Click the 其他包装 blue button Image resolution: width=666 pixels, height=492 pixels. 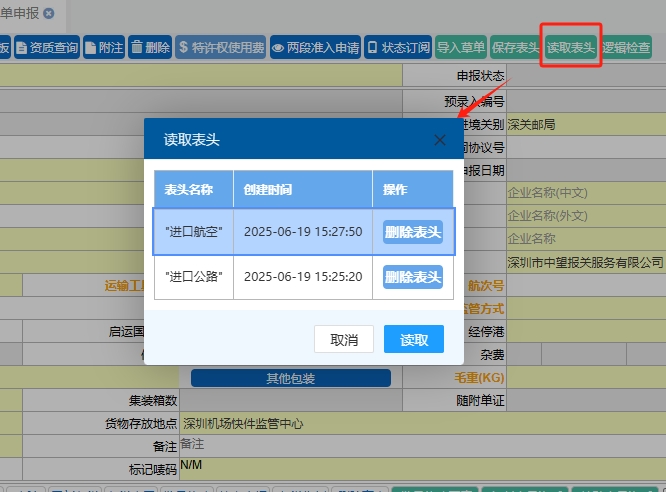[290, 378]
